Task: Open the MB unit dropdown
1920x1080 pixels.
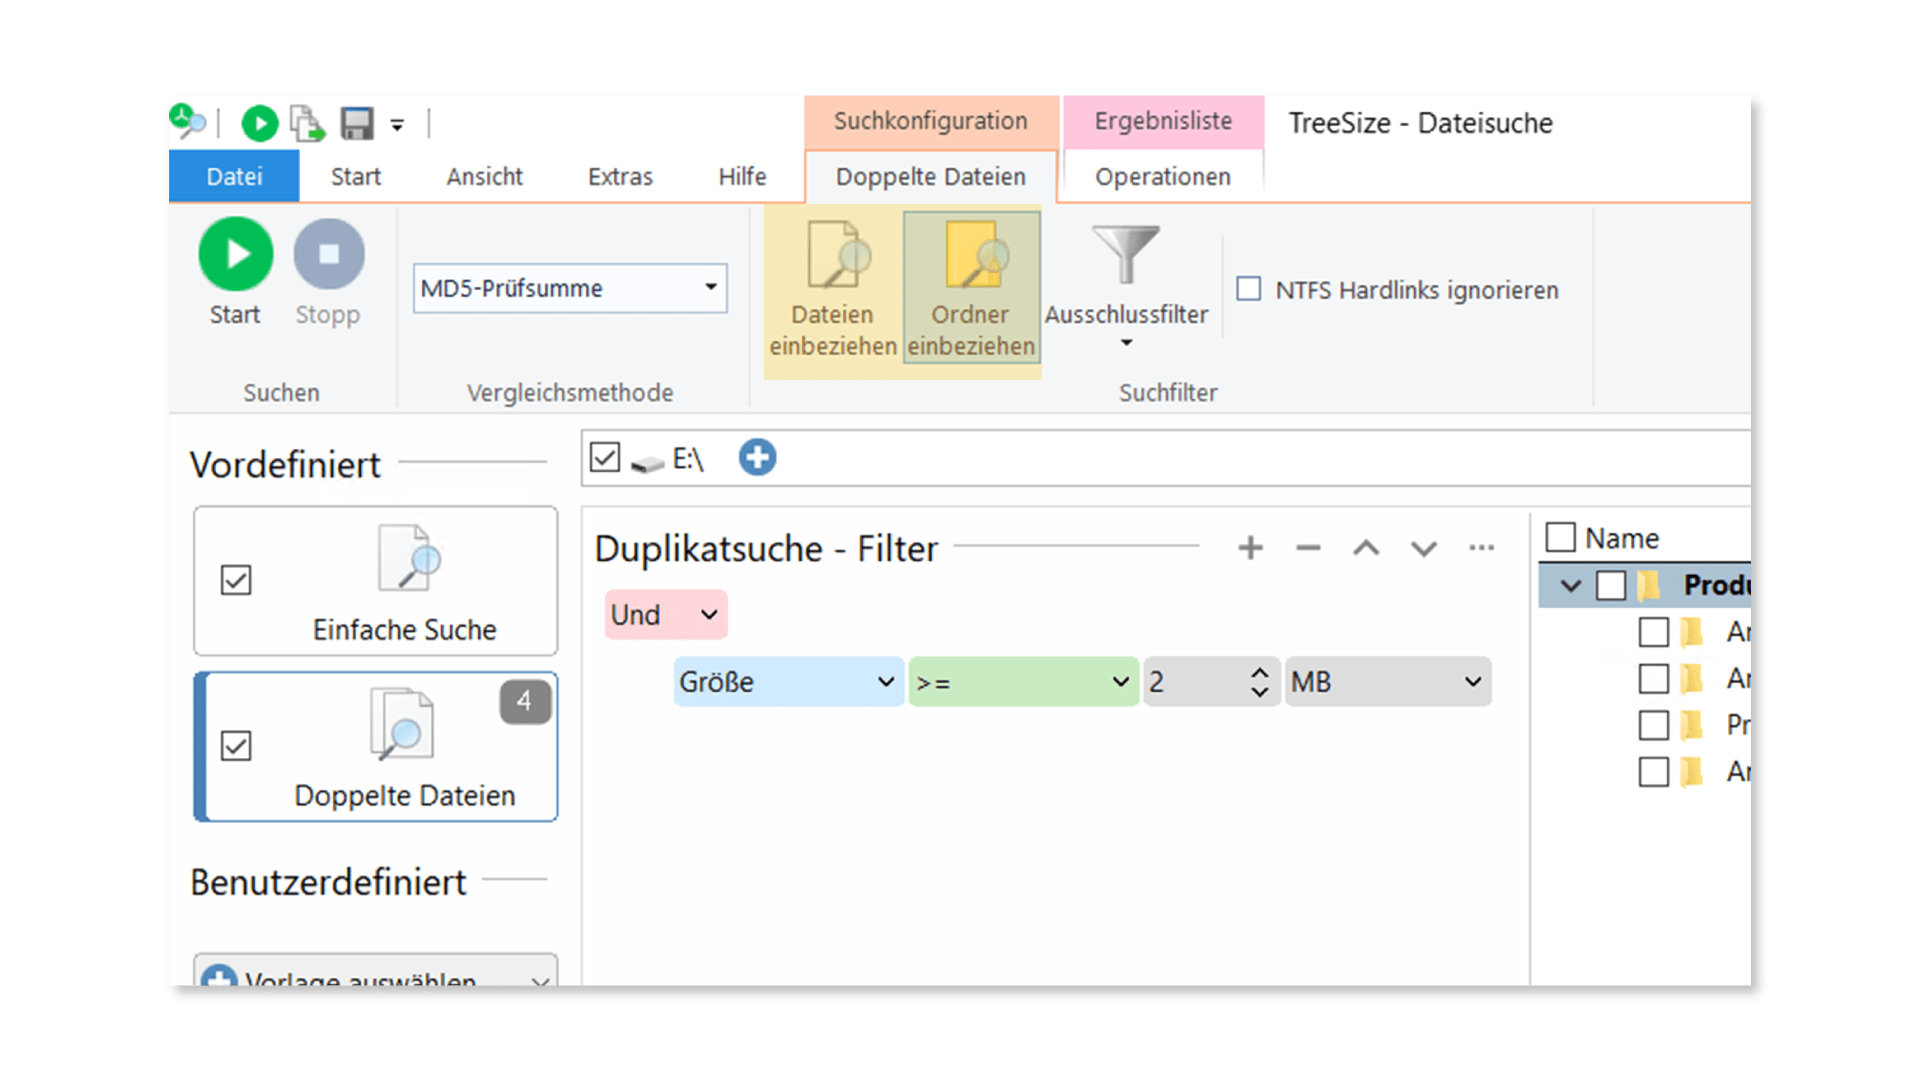Action: click(1388, 682)
